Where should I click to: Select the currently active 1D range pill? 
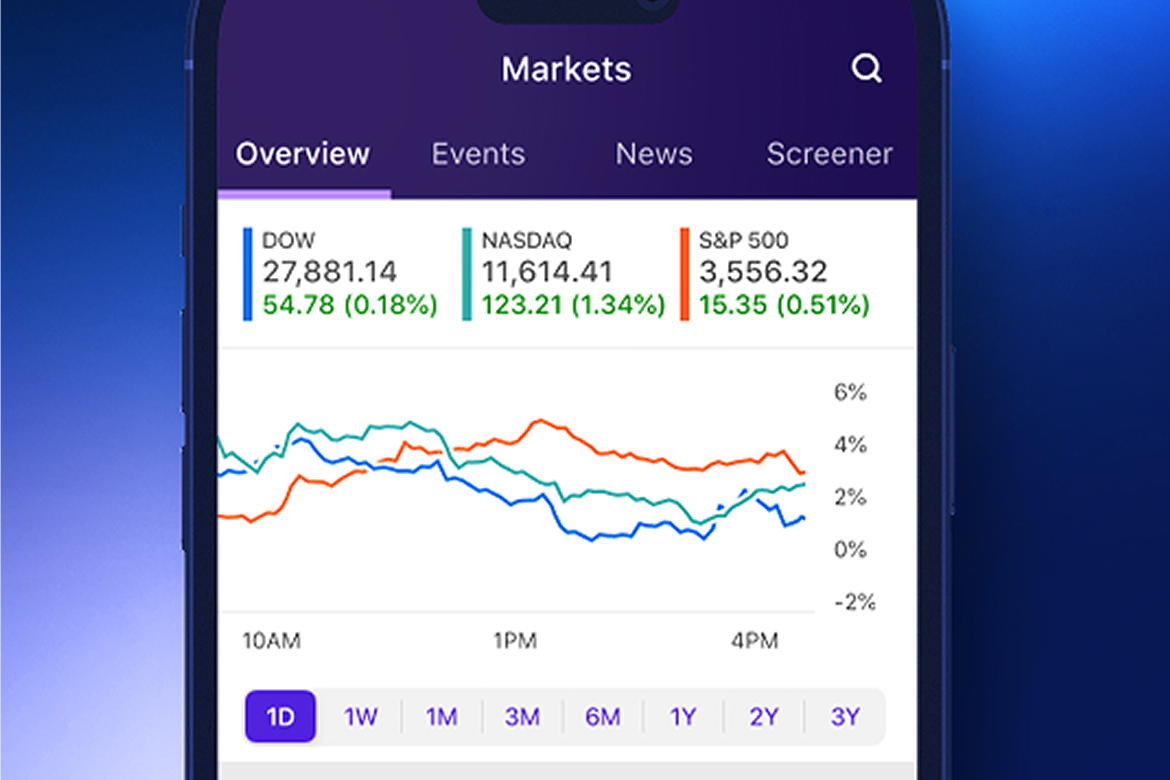(x=280, y=716)
